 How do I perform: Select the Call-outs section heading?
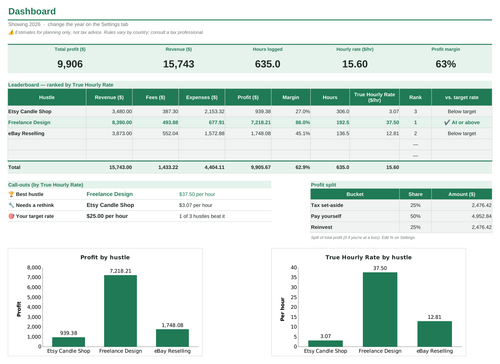46,185
